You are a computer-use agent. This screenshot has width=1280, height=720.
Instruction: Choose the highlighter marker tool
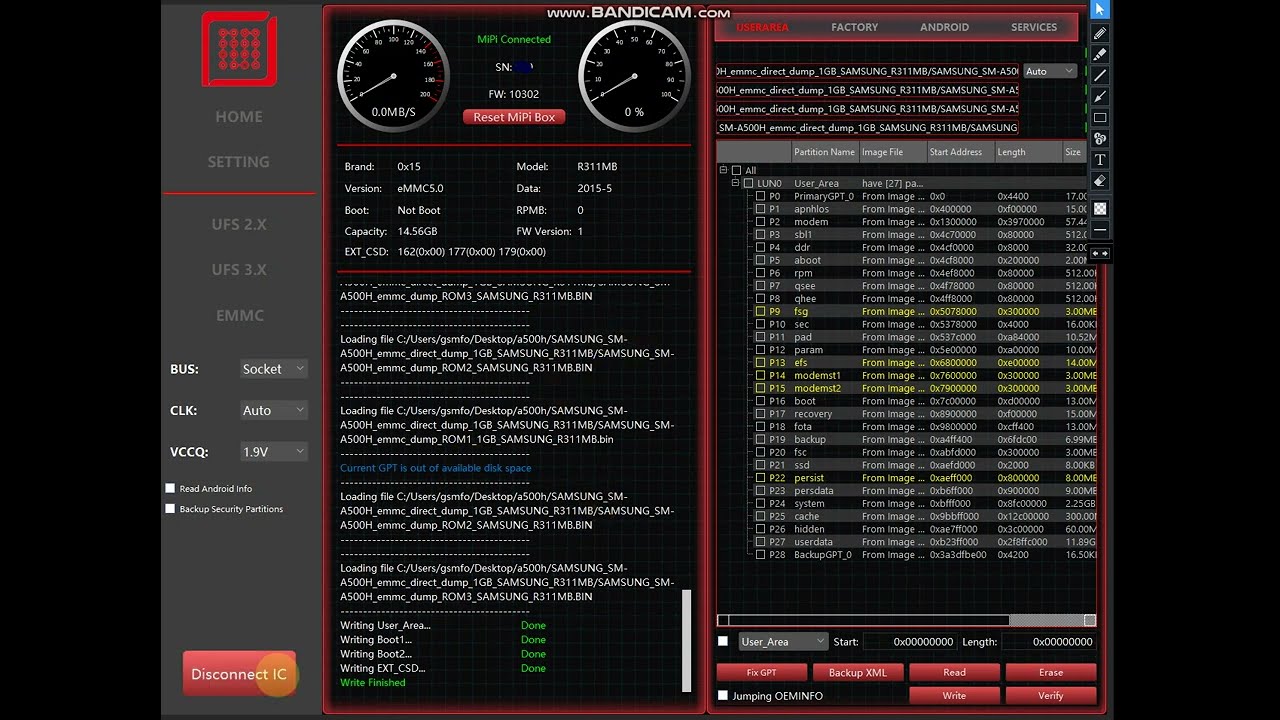pos(1100,54)
